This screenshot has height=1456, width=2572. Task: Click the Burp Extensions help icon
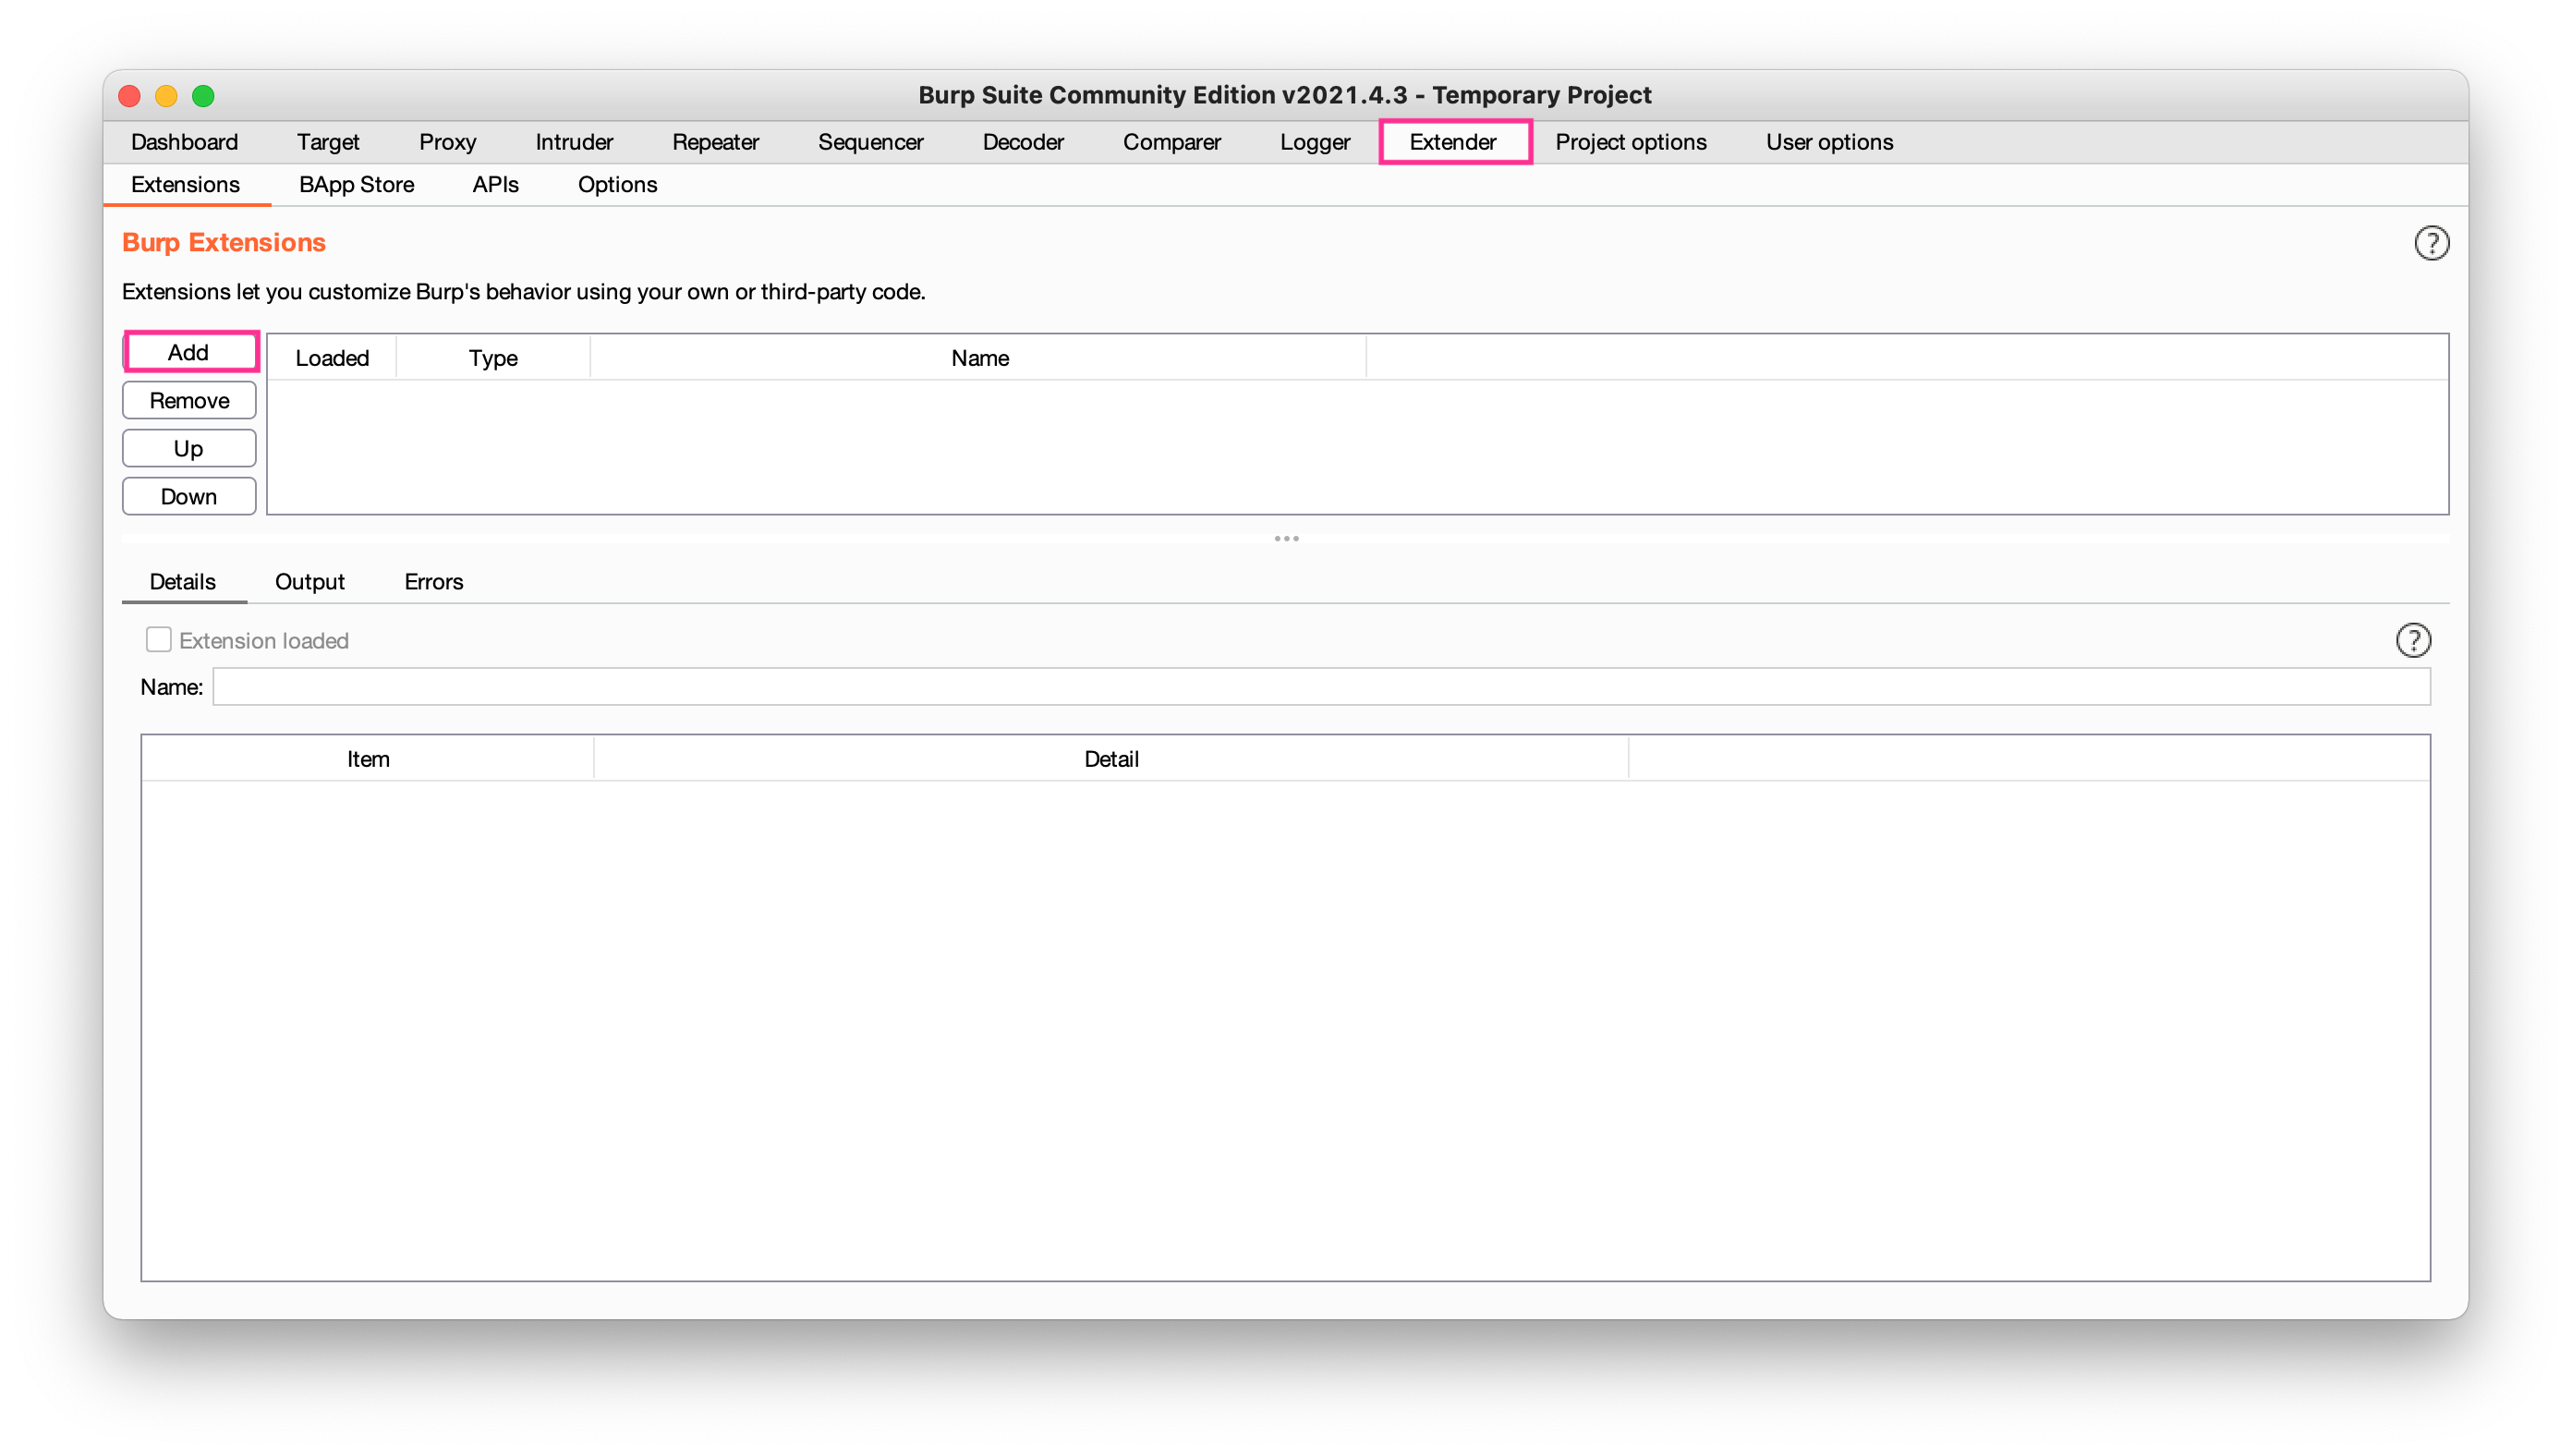pyautogui.click(x=2431, y=243)
